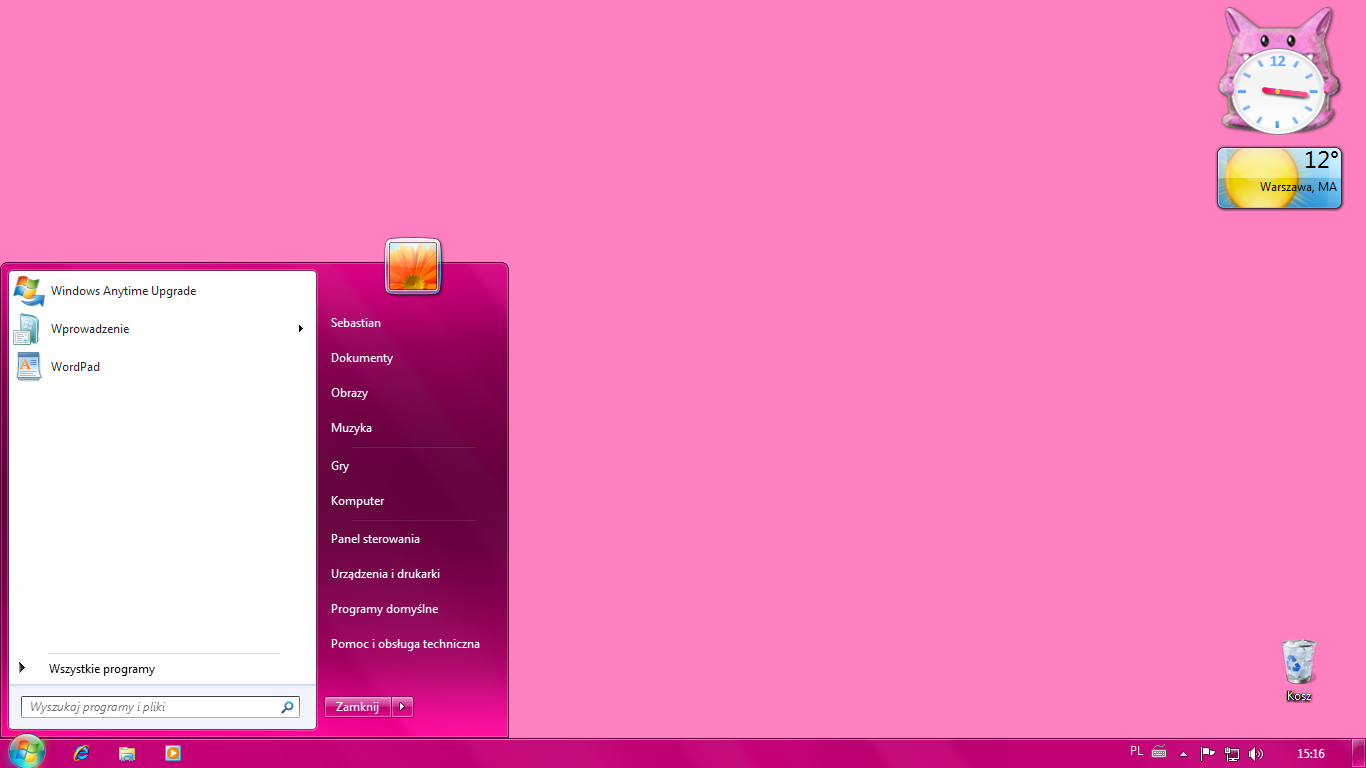Open Windows Explorer folder icon on taskbar
This screenshot has height=768, width=1366.
point(127,753)
